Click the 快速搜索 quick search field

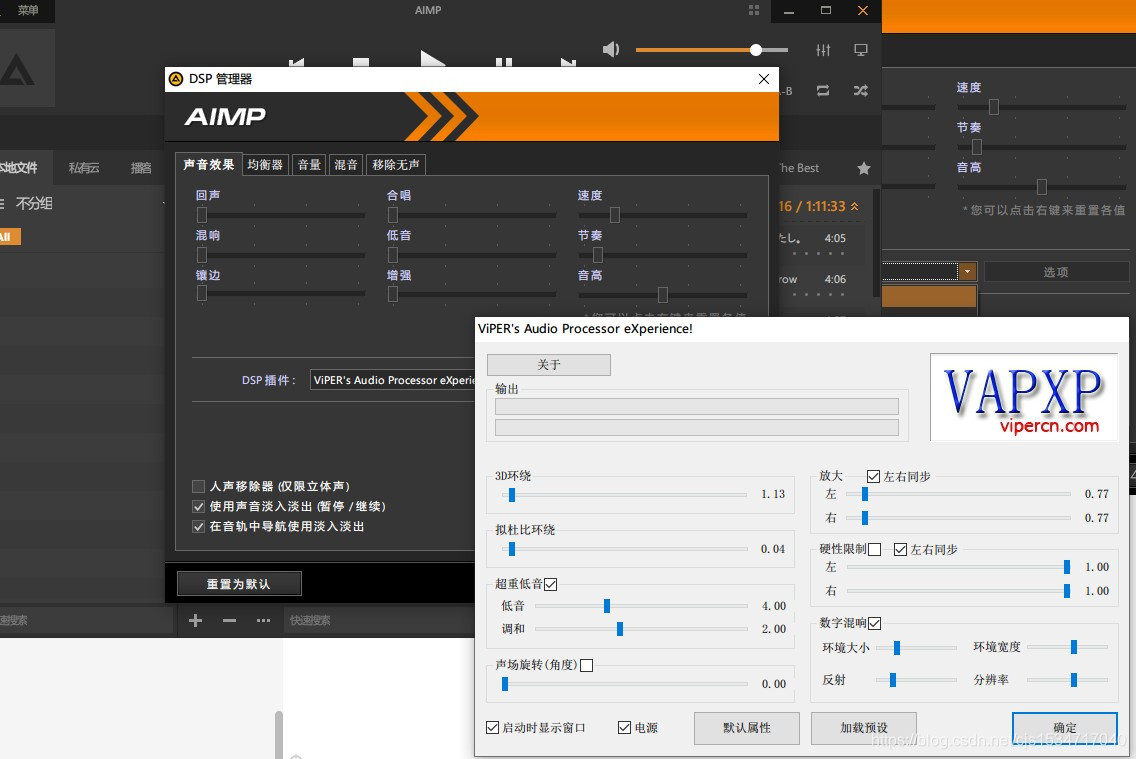point(377,620)
